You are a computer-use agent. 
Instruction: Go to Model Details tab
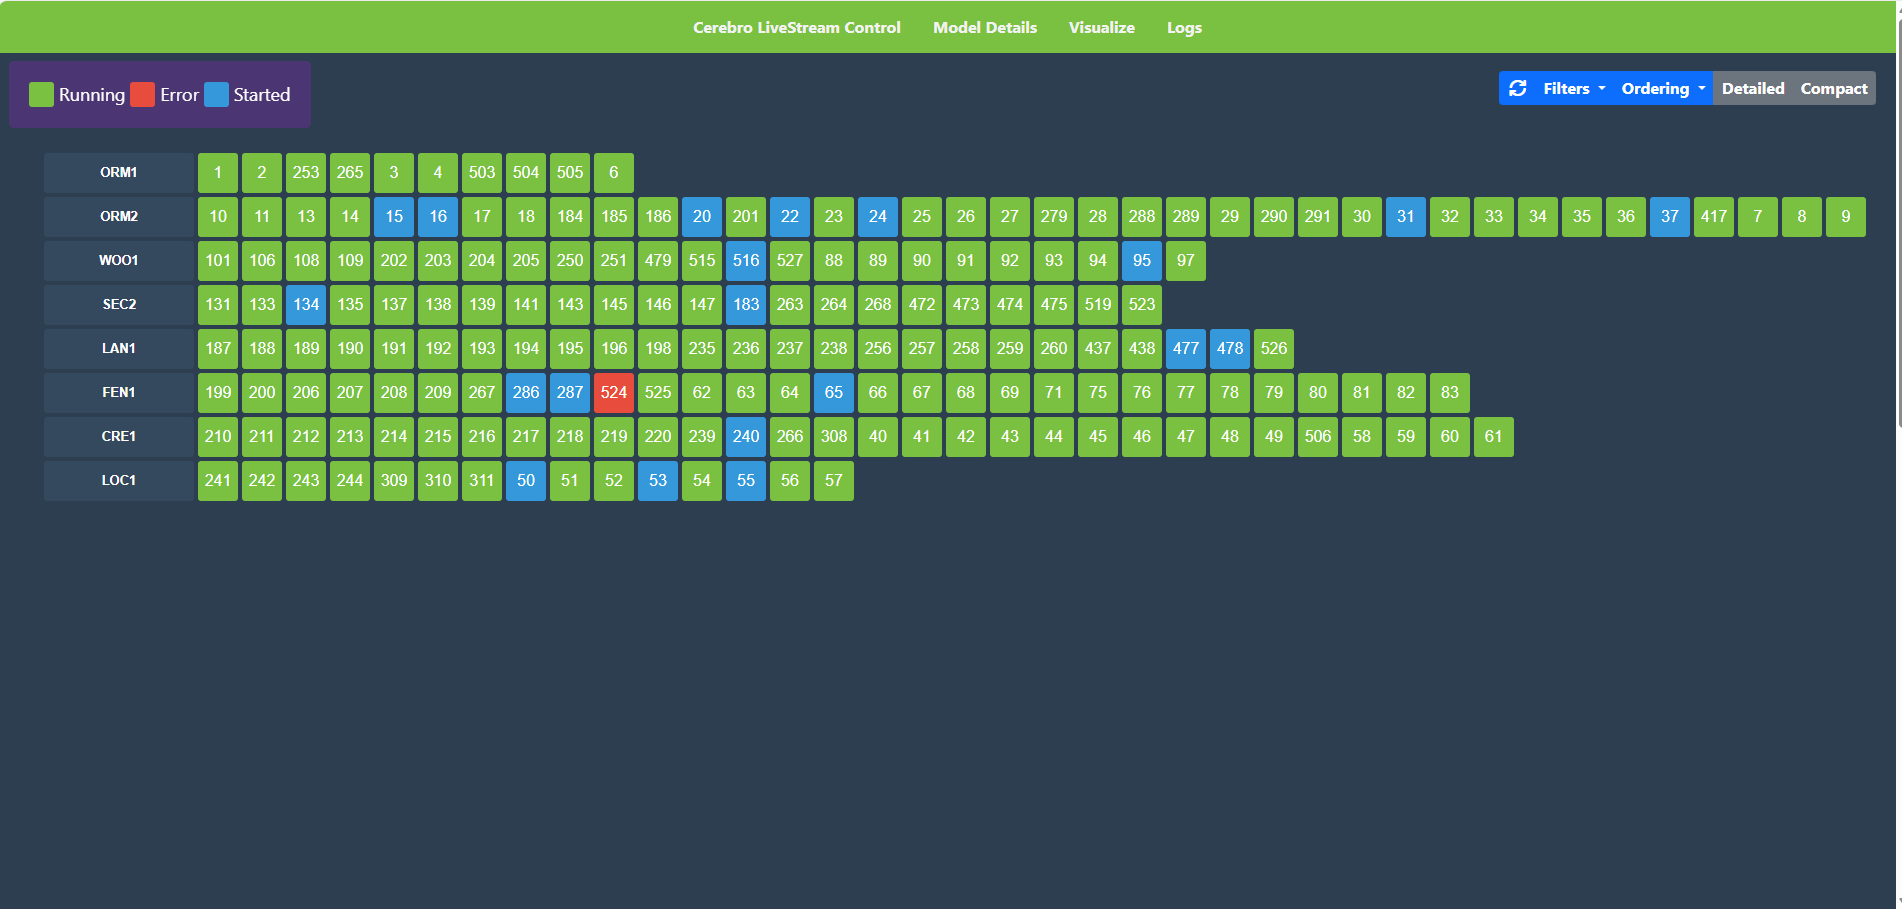click(x=984, y=28)
